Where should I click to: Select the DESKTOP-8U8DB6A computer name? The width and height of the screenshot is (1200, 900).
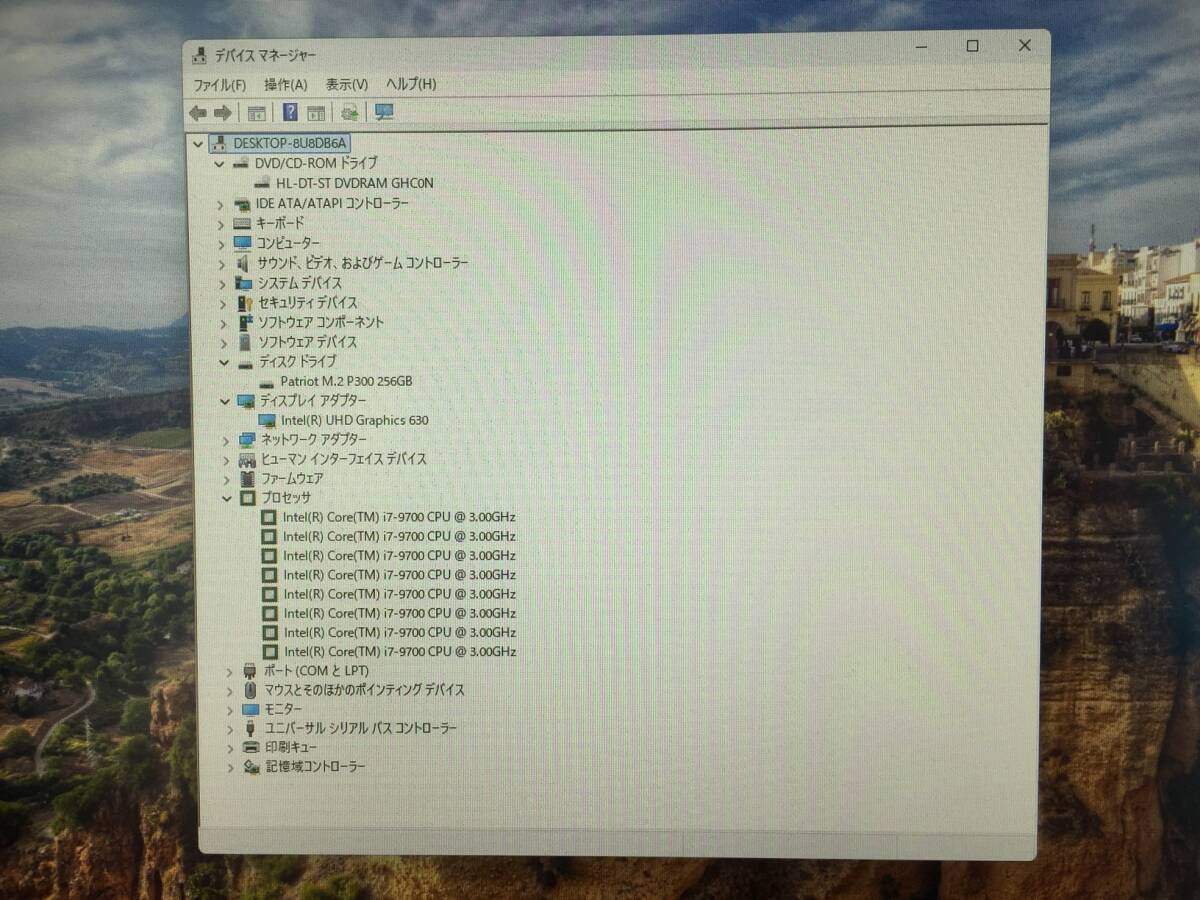[x=289, y=143]
